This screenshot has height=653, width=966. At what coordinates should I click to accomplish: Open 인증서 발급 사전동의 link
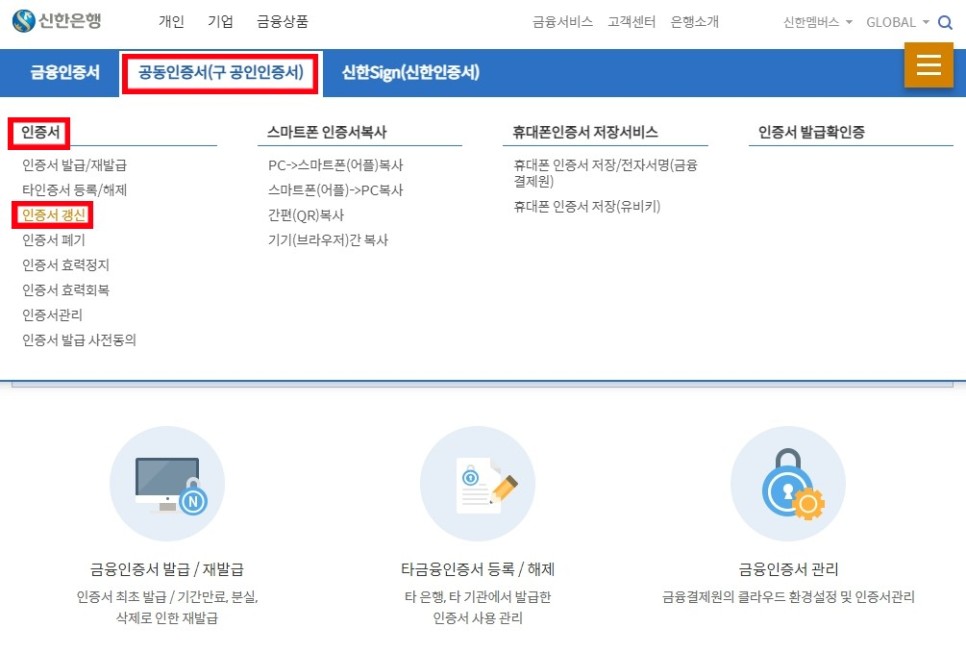click(x=79, y=340)
